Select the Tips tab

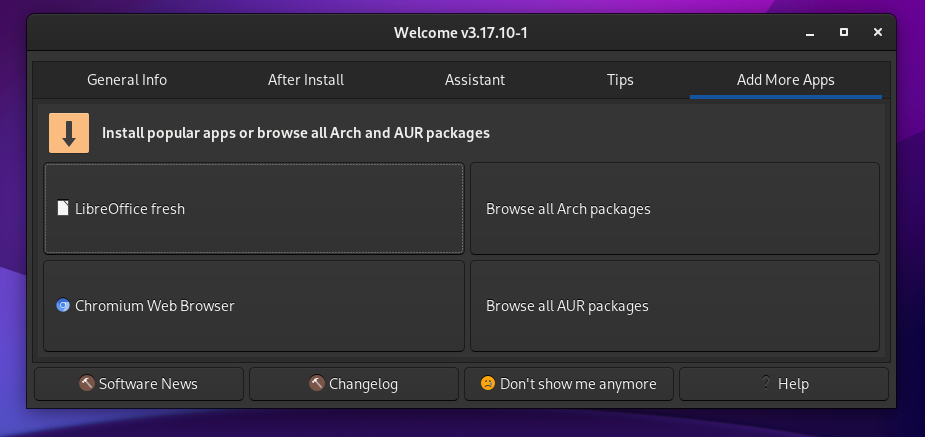(620, 80)
